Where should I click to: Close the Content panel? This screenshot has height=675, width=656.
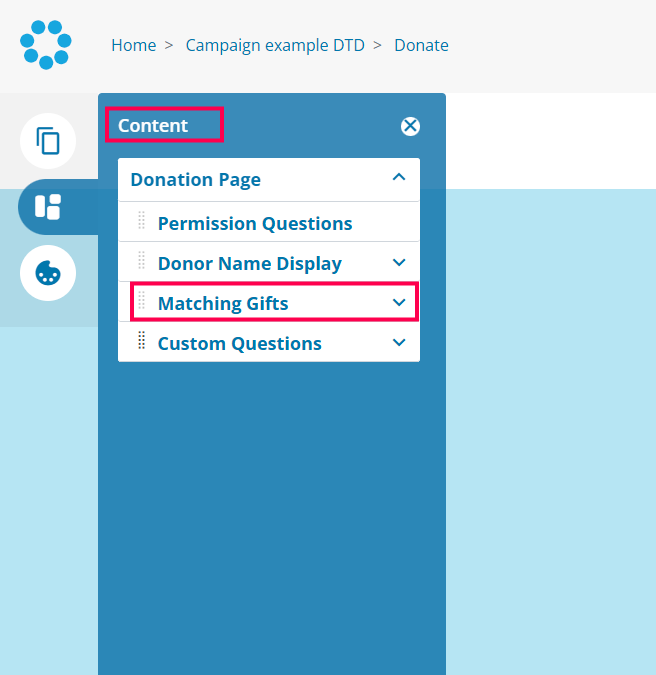[x=410, y=126]
